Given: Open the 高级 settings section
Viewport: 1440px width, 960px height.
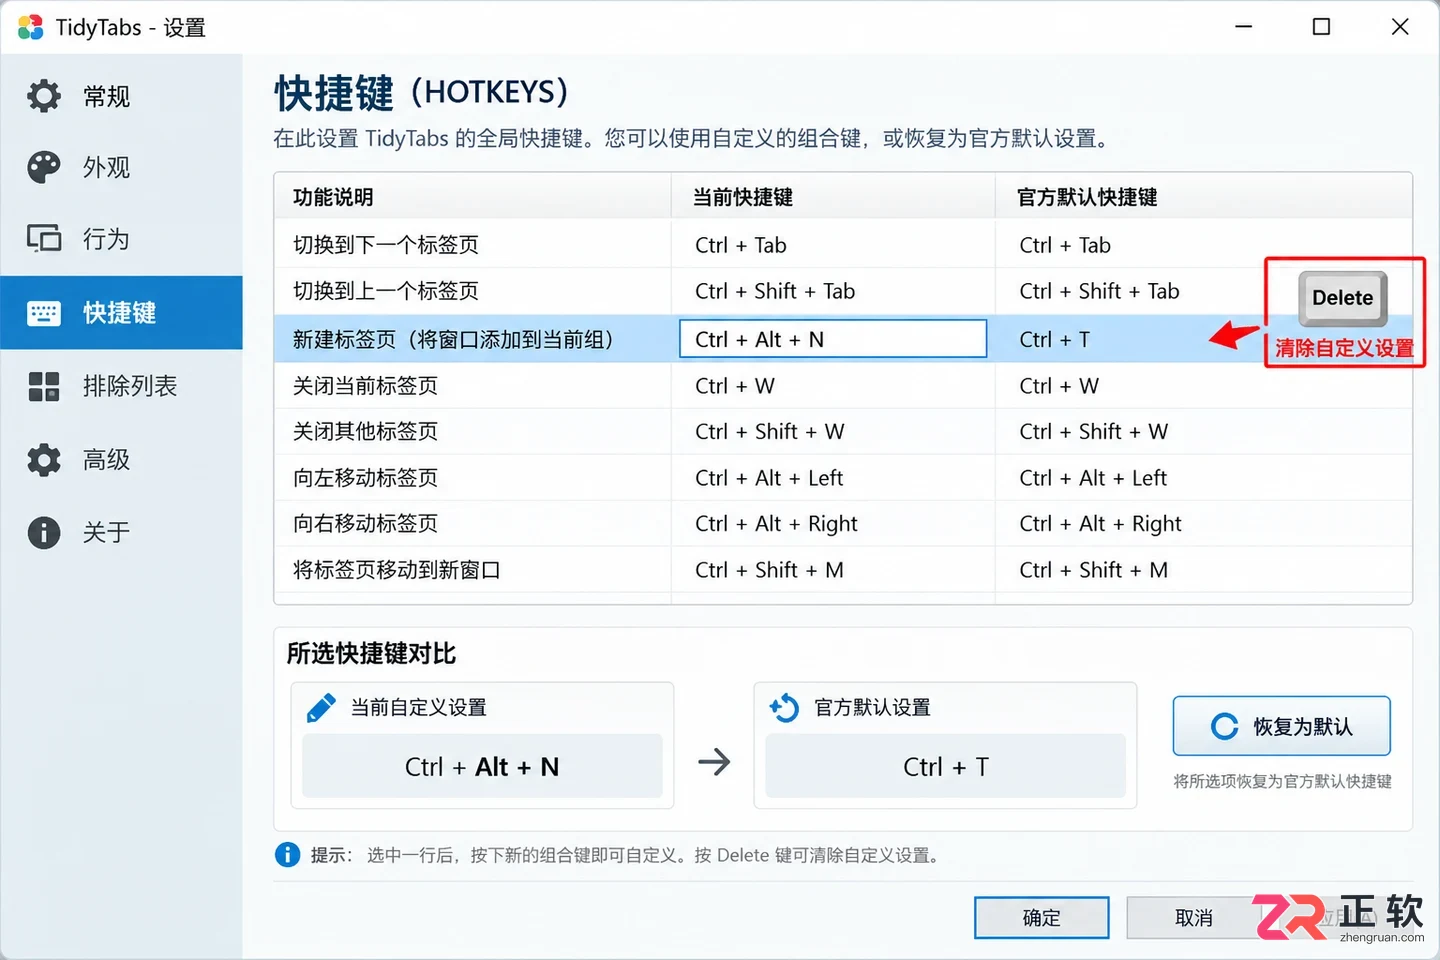Looking at the screenshot, I should 121,460.
